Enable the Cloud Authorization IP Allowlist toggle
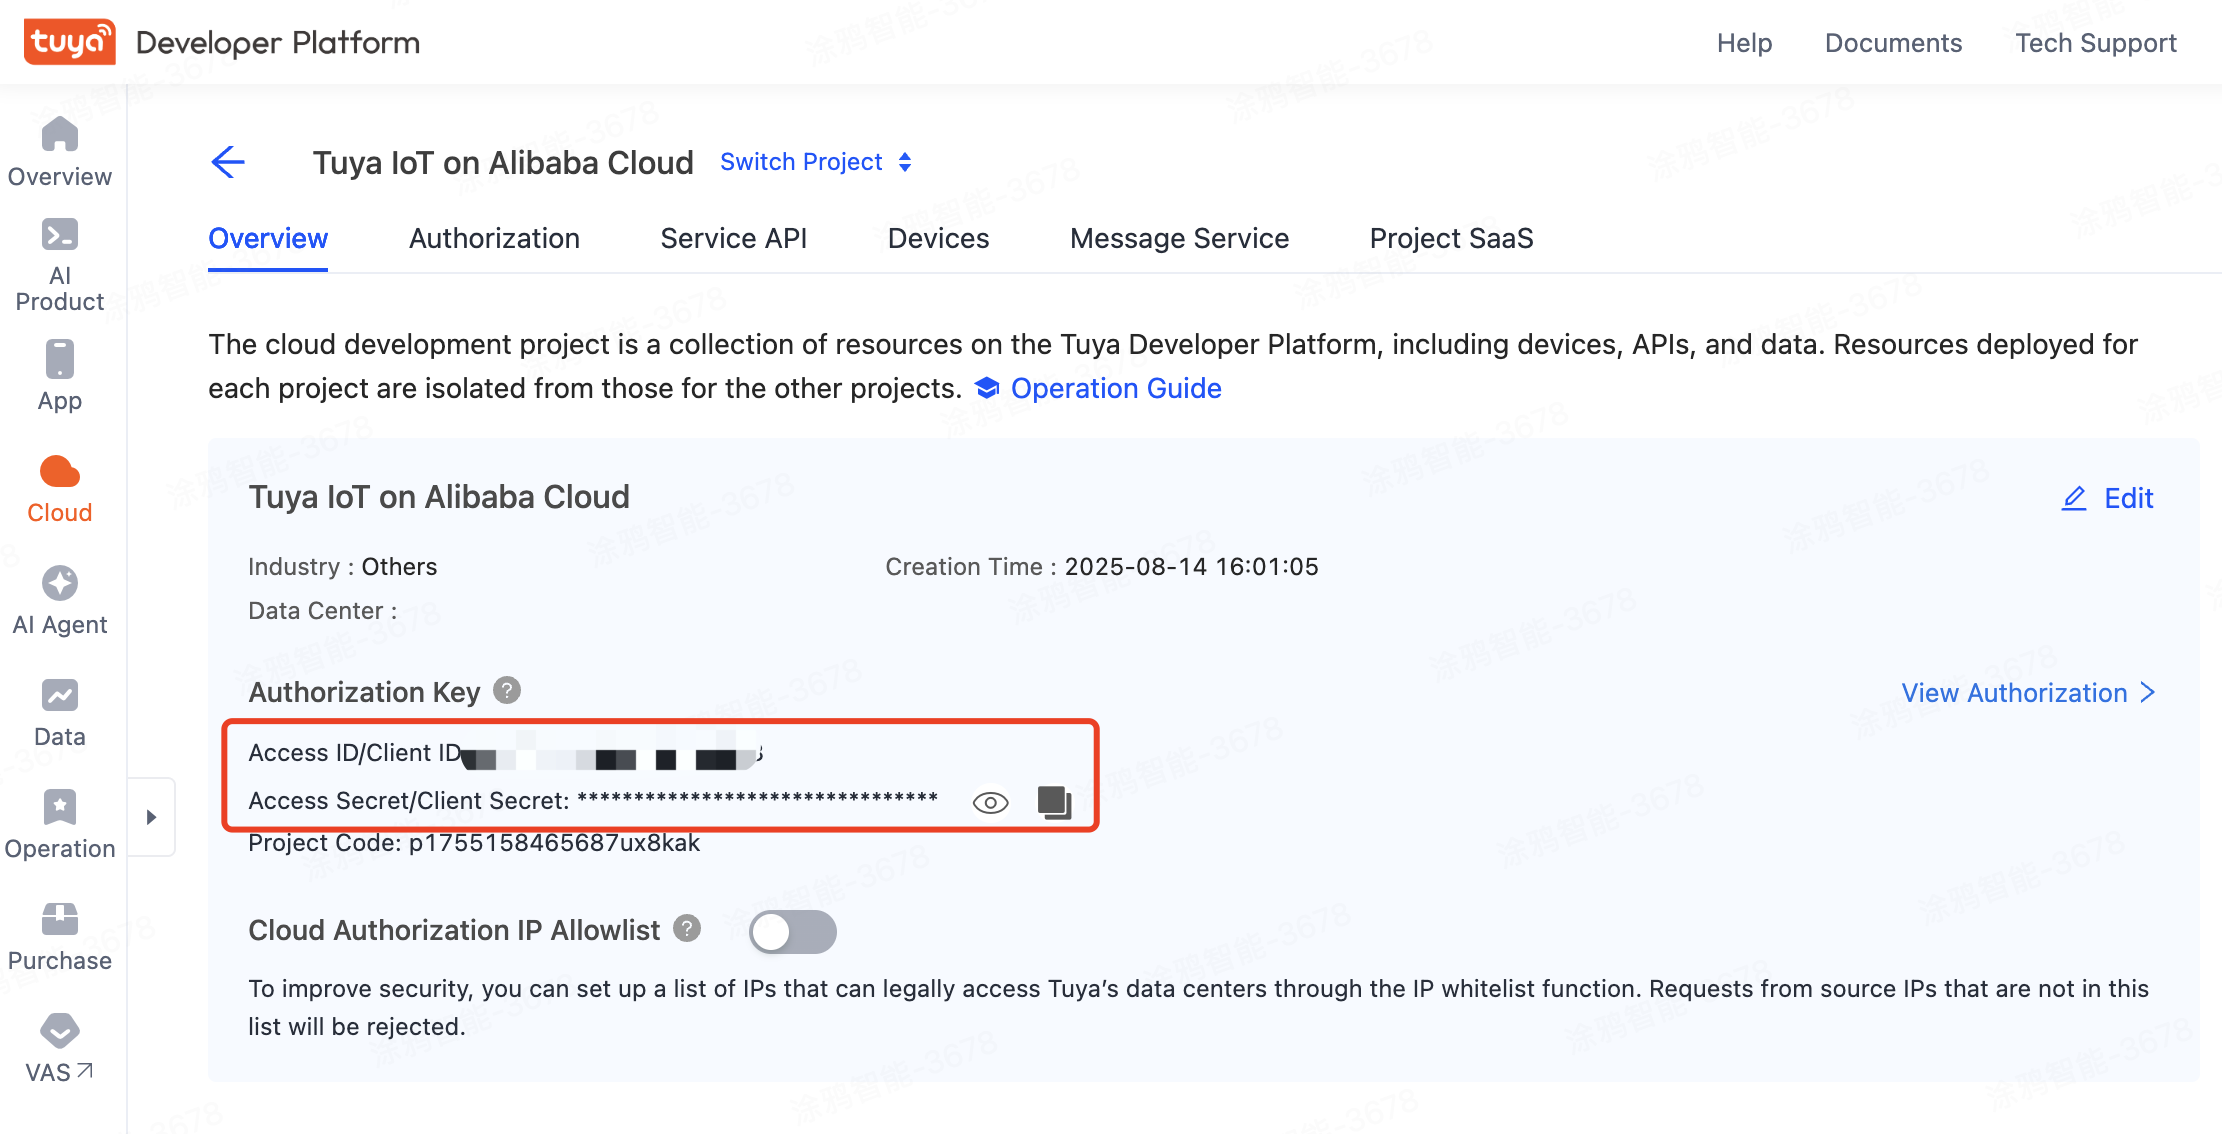The height and width of the screenshot is (1134, 2222). [792, 931]
